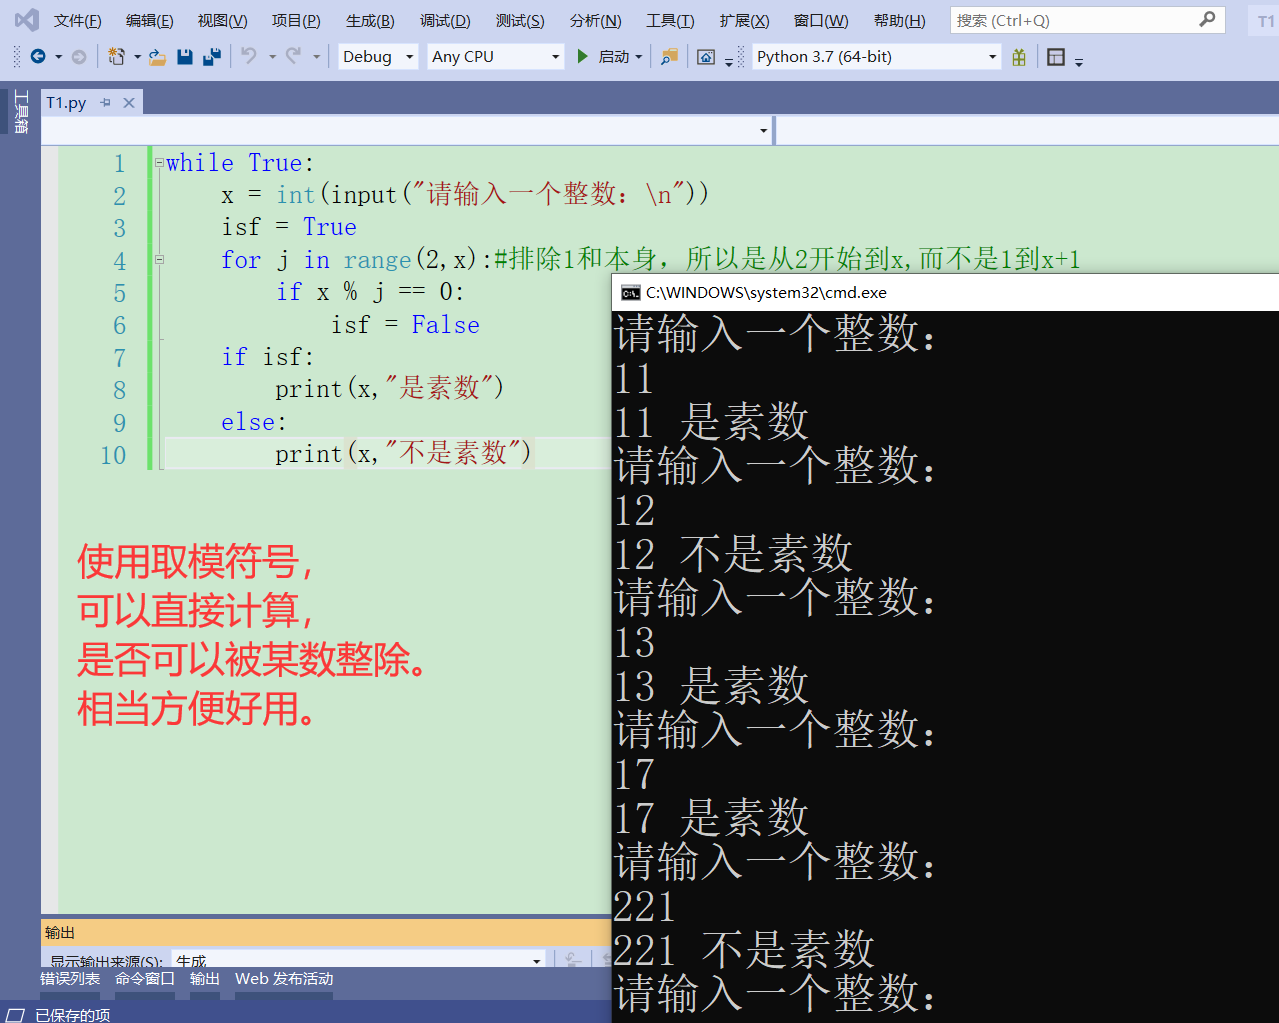This screenshot has width=1279, height=1023.
Task: Click the Python environments gift box icon
Action: [x=1019, y=57]
